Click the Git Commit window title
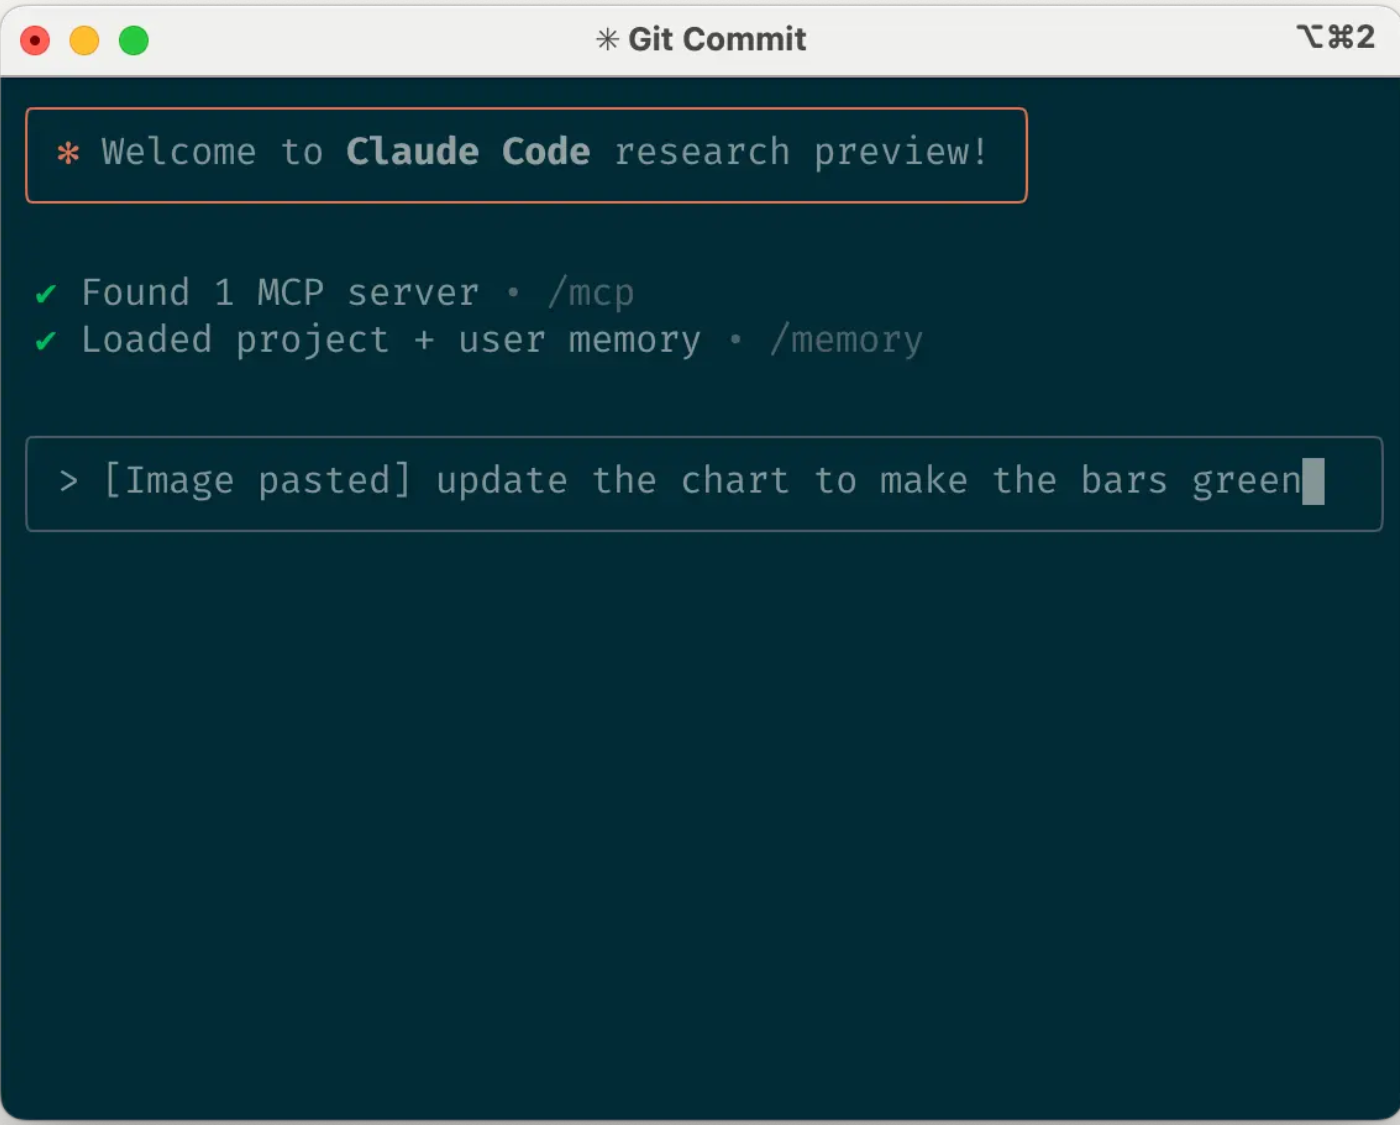This screenshot has height=1125, width=1400. 716,39
